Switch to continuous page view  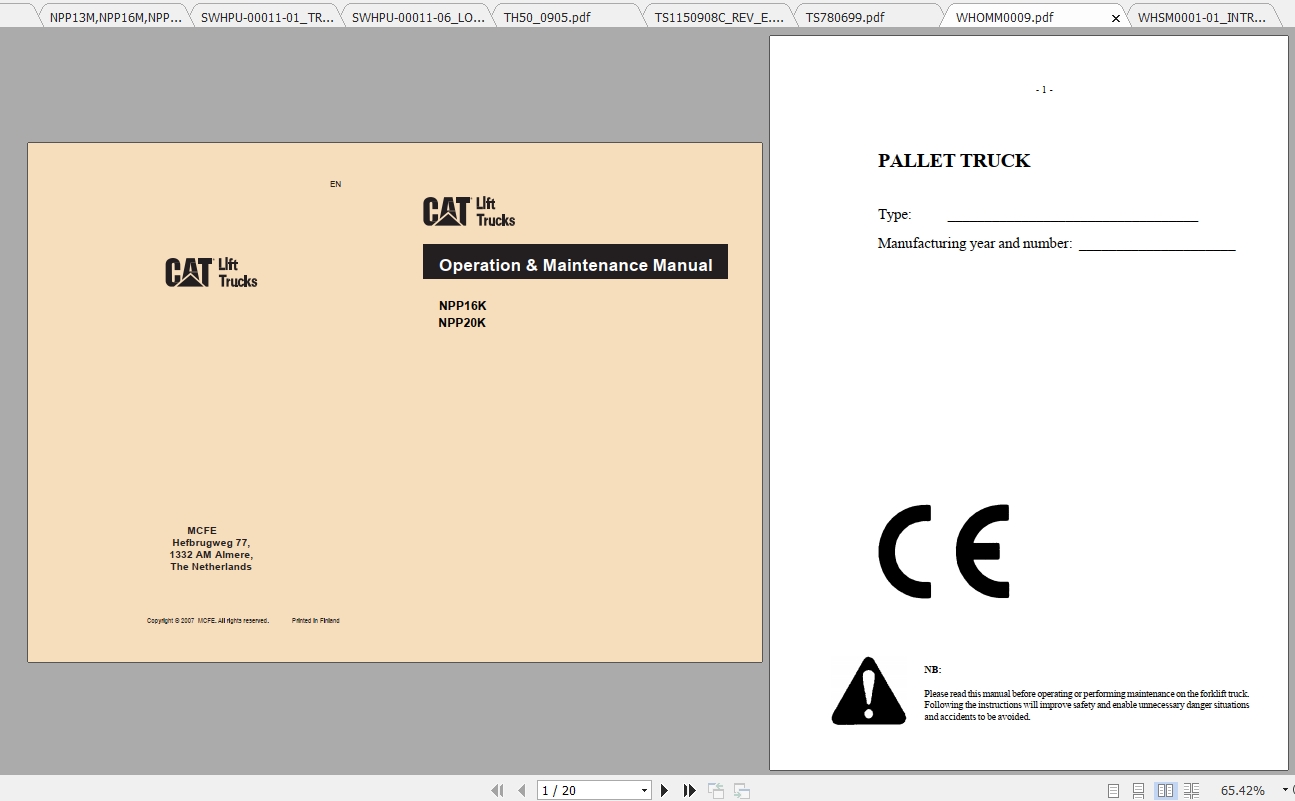click(1139, 790)
